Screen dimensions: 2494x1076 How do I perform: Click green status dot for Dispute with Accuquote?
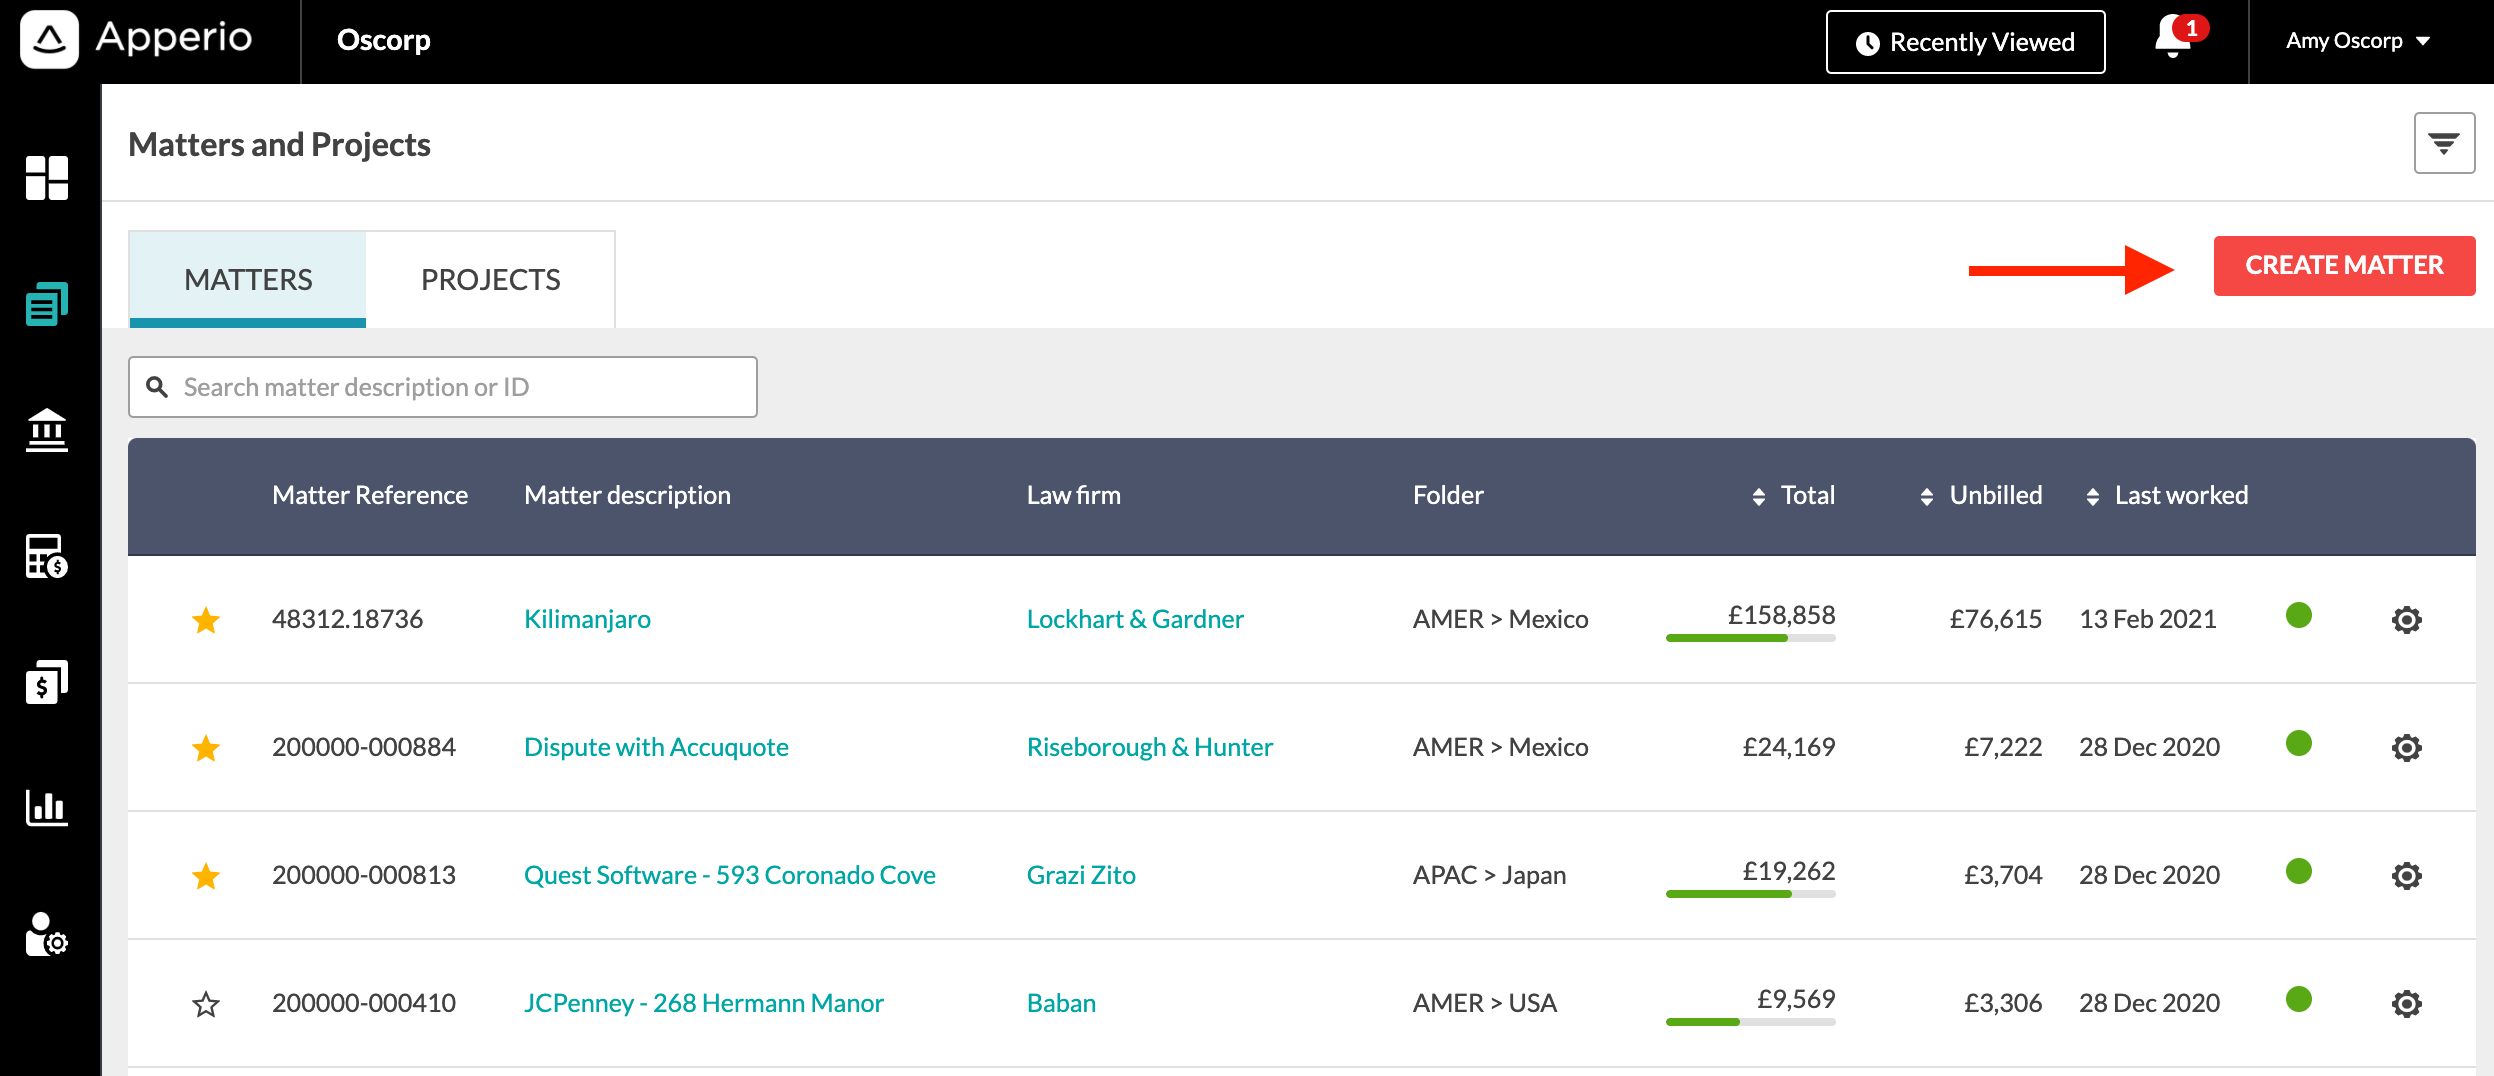pyautogui.click(x=2299, y=743)
